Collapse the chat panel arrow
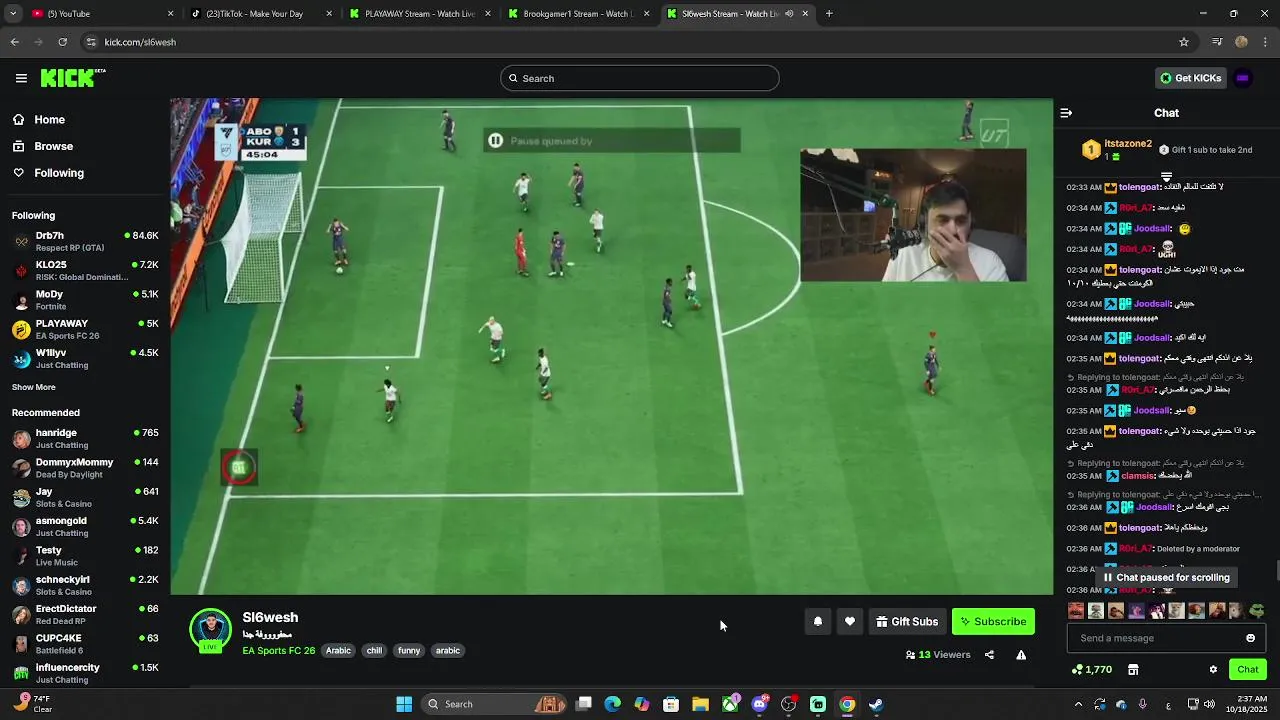This screenshot has height=720, width=1280. point(1066,113)
